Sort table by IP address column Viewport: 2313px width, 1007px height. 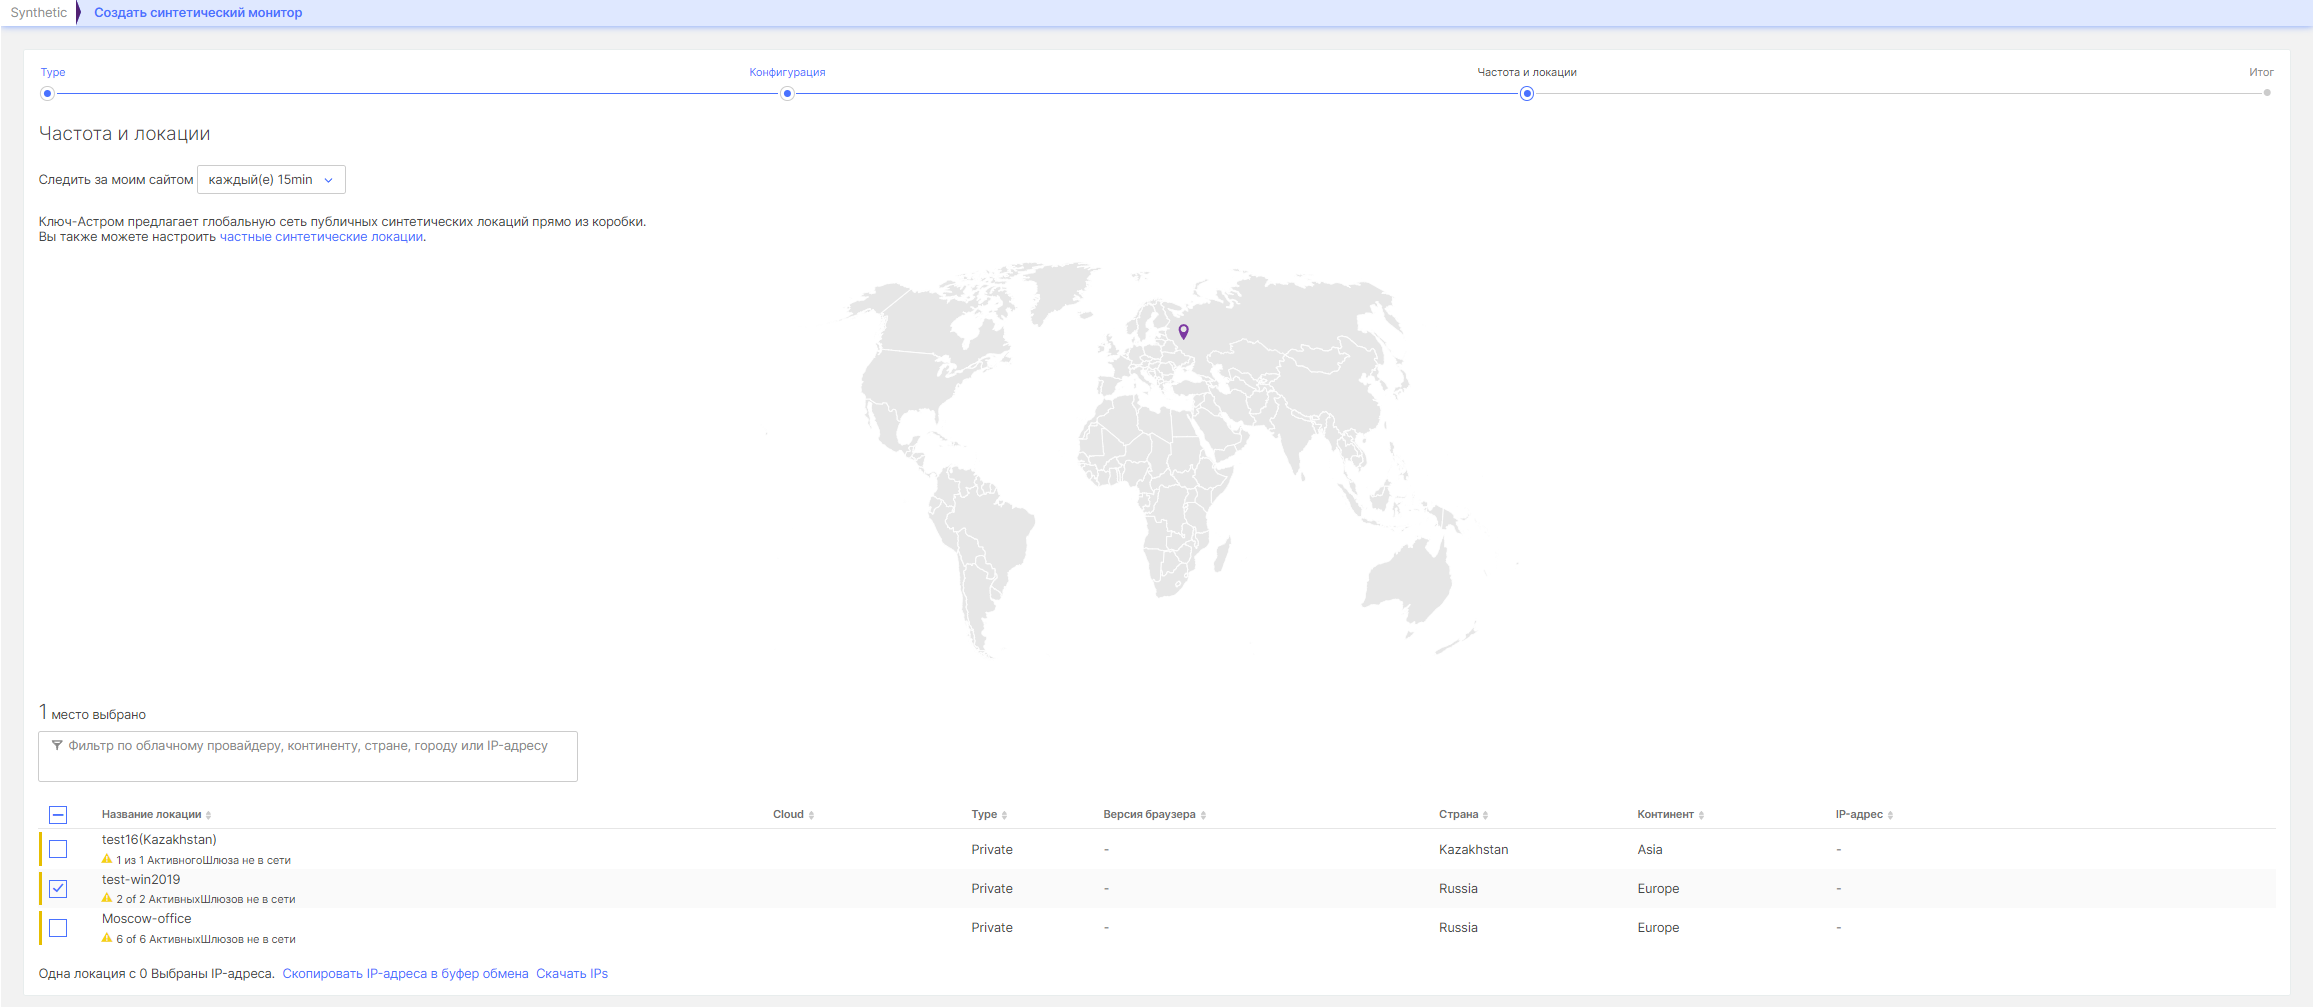click(1890, 815)
